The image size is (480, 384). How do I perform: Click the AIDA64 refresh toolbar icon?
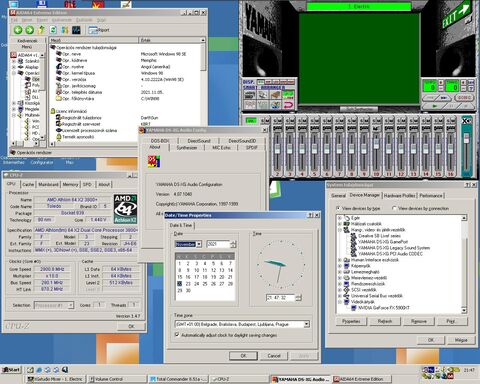point(53,30)
